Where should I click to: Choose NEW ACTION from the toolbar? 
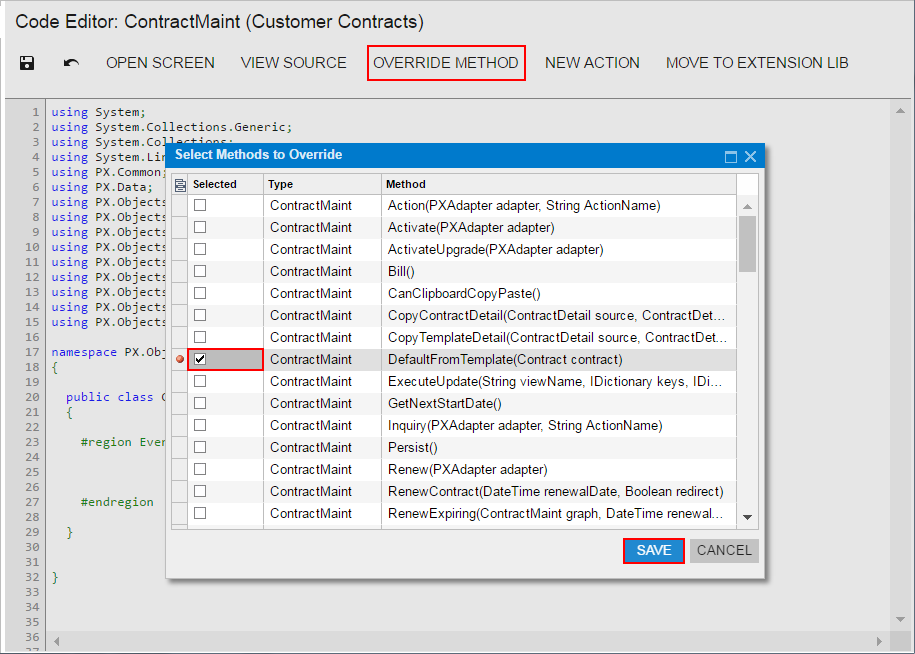(x=592, y=63)
